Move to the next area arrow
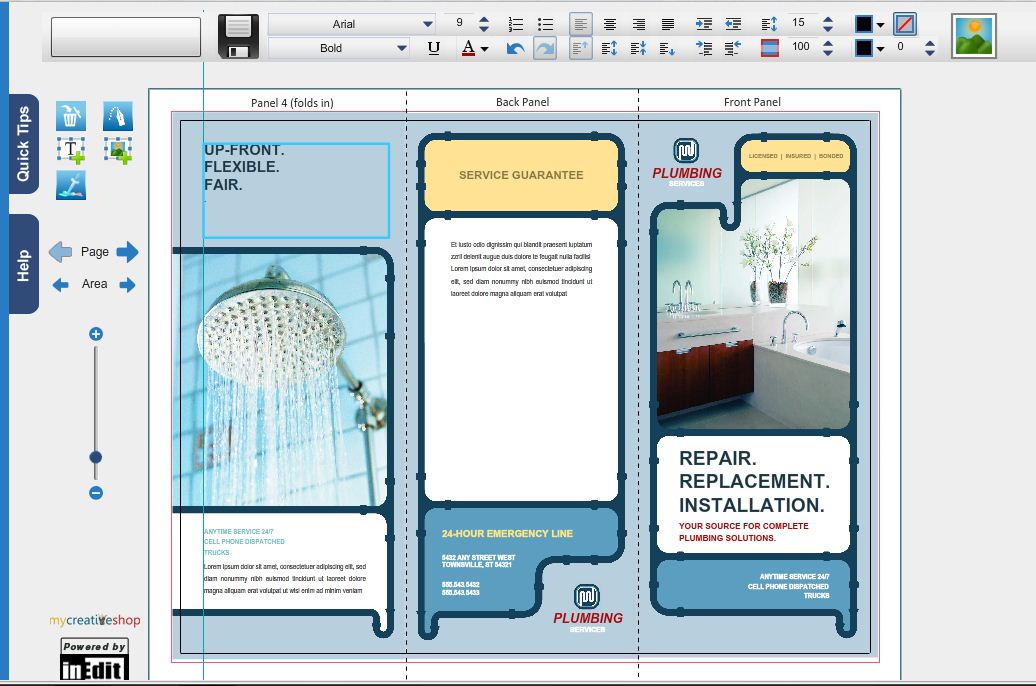This screenshot has width=1036, height=686. pyautogui.click(x=127, y=285)
